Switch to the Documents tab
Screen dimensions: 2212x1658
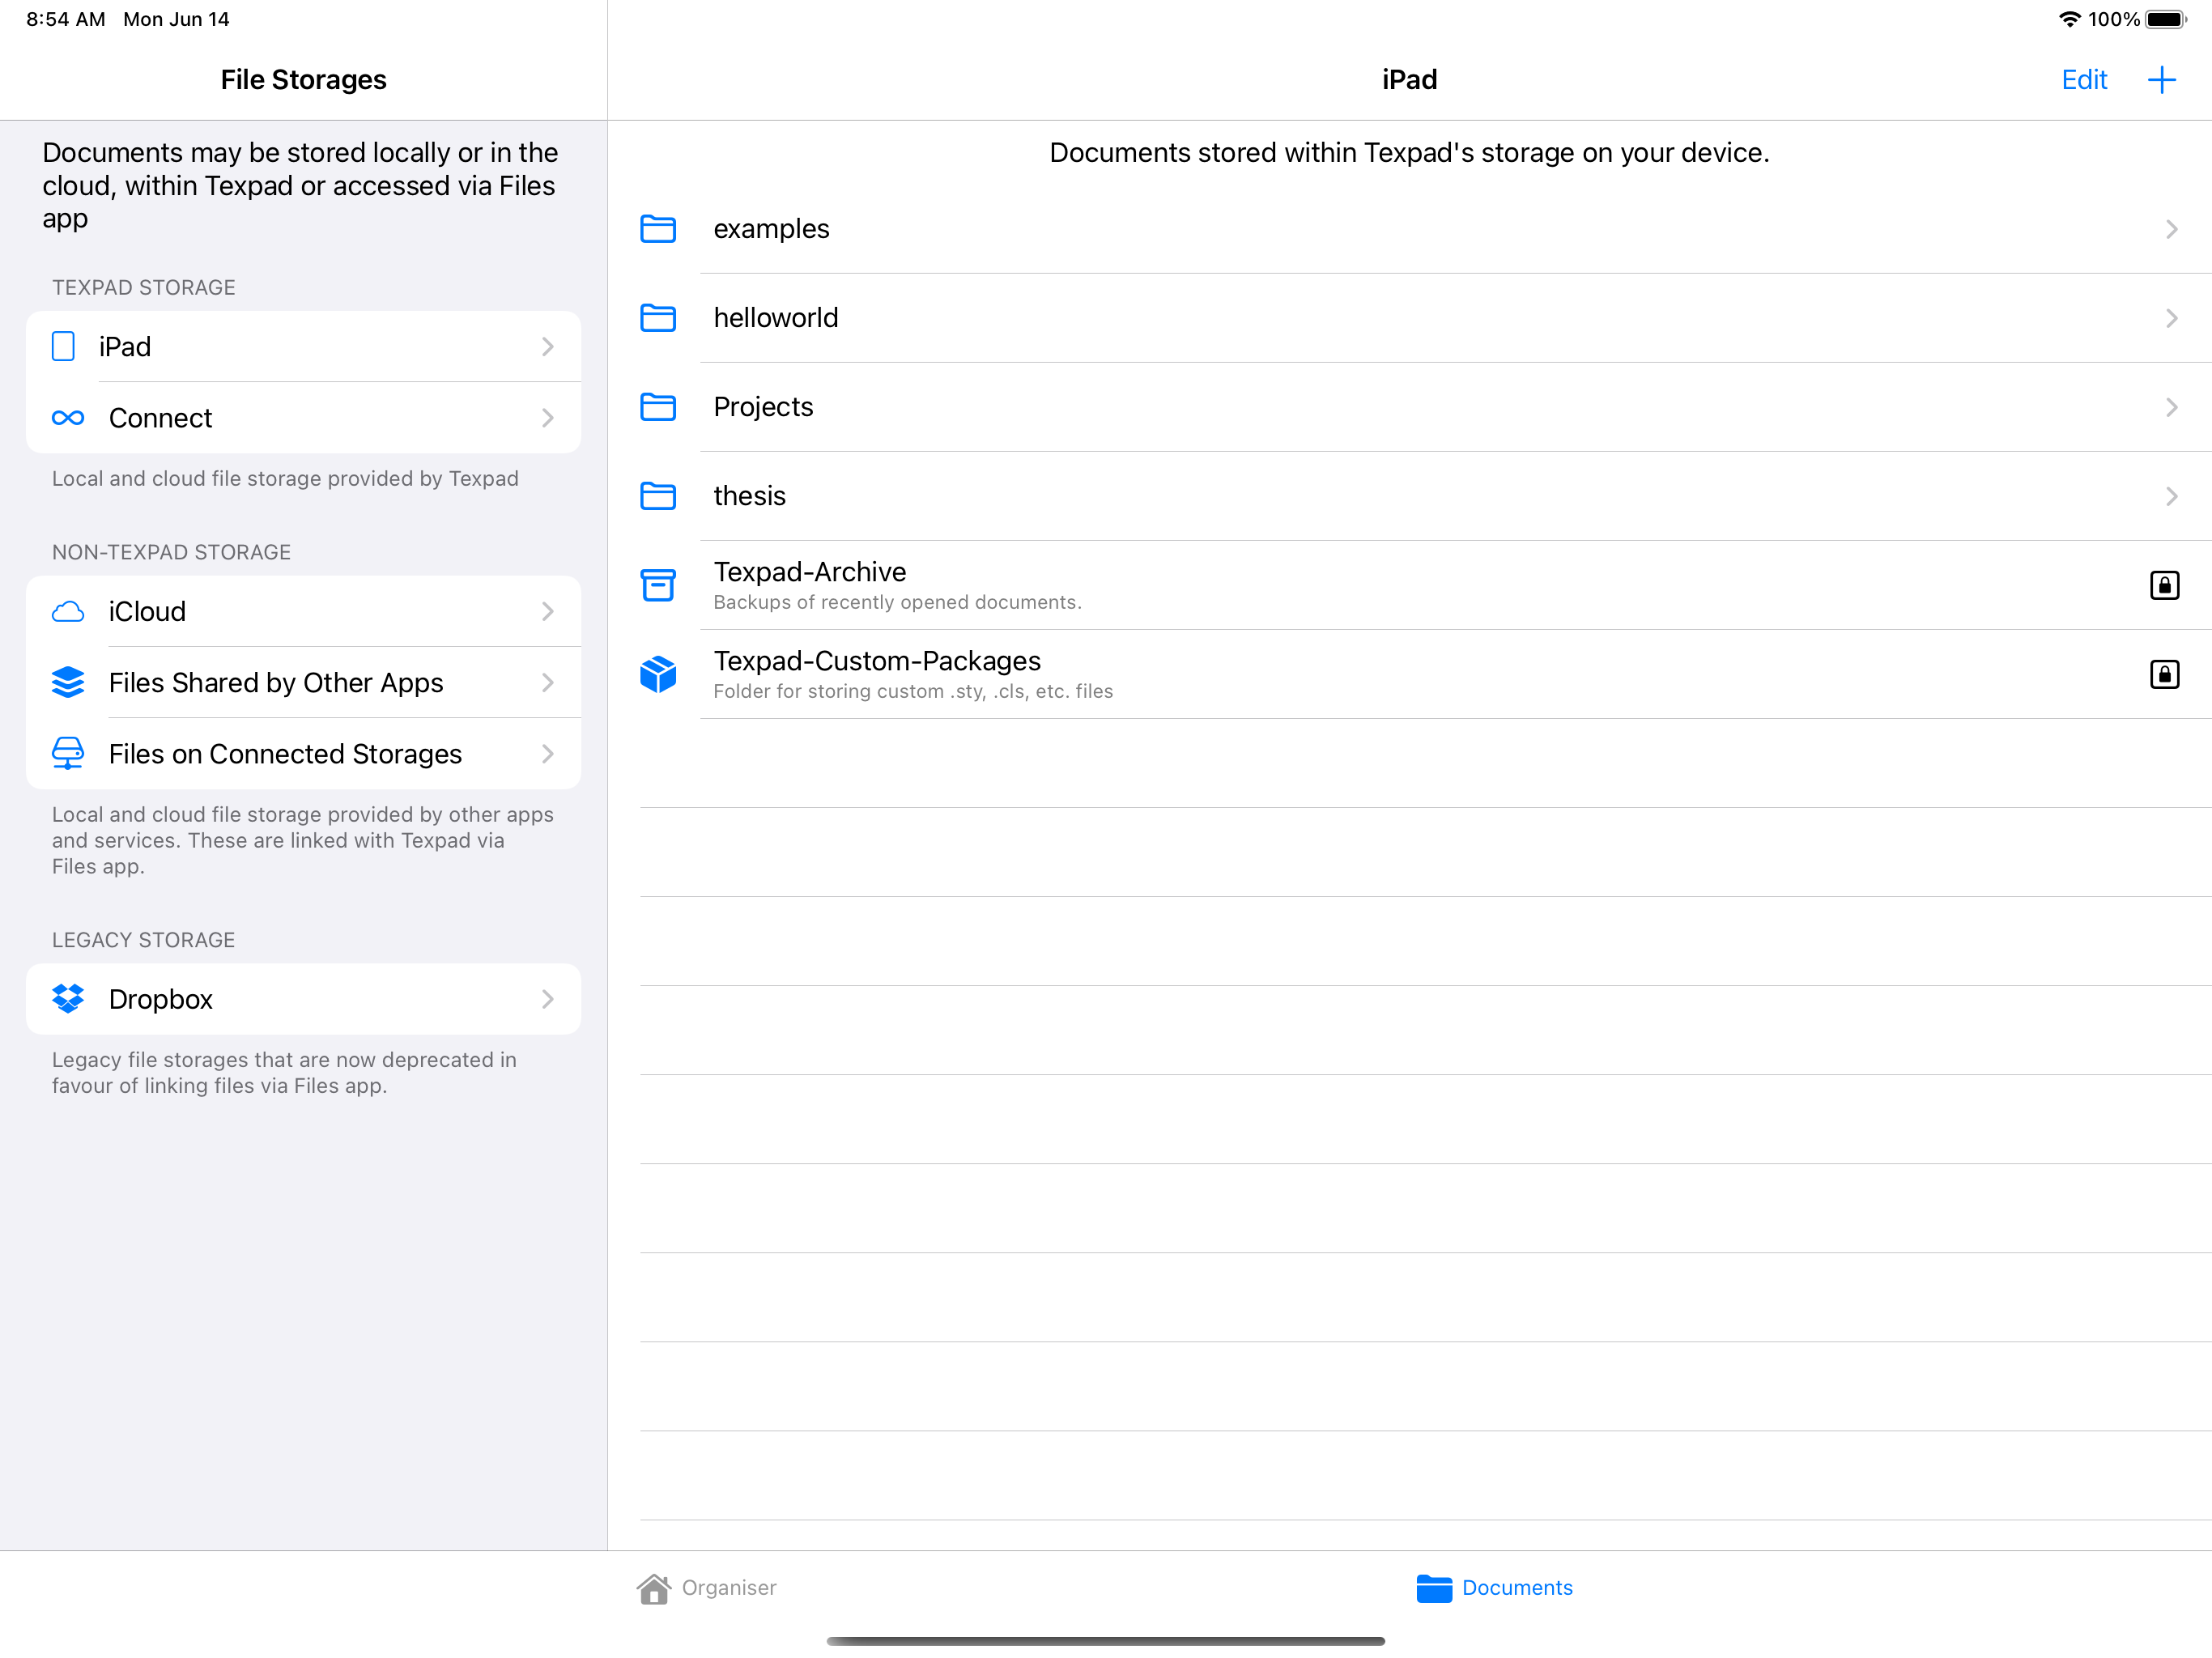pyautogui.click(x=1494, y=1589)
